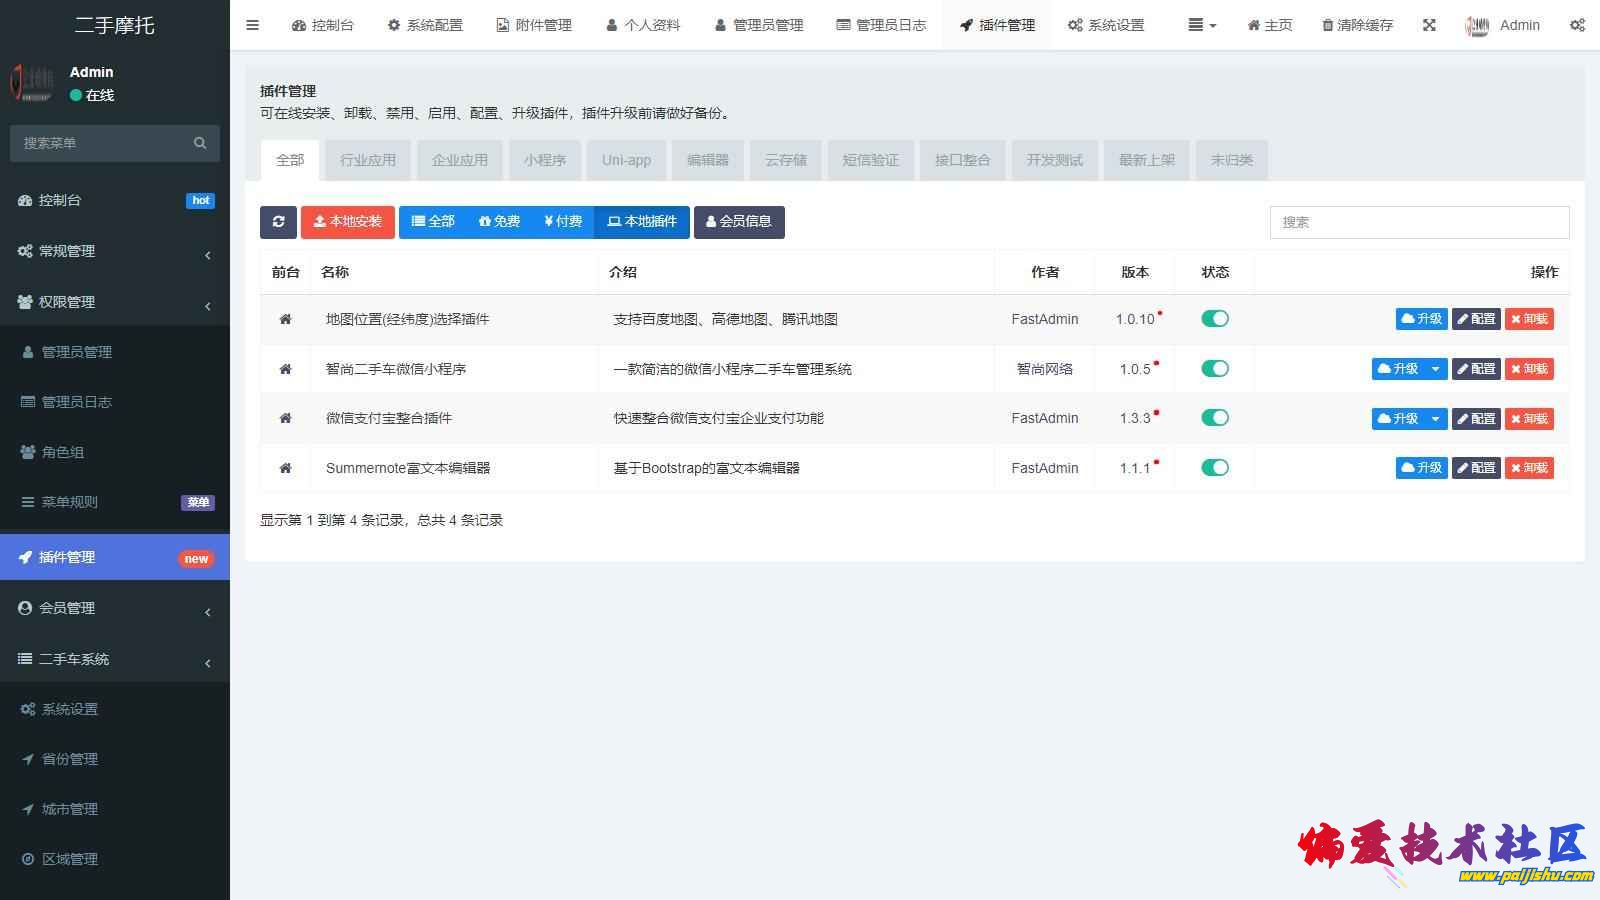Click the plugin 搜索 input field
1600x900 pixels.
[1418, 222]
